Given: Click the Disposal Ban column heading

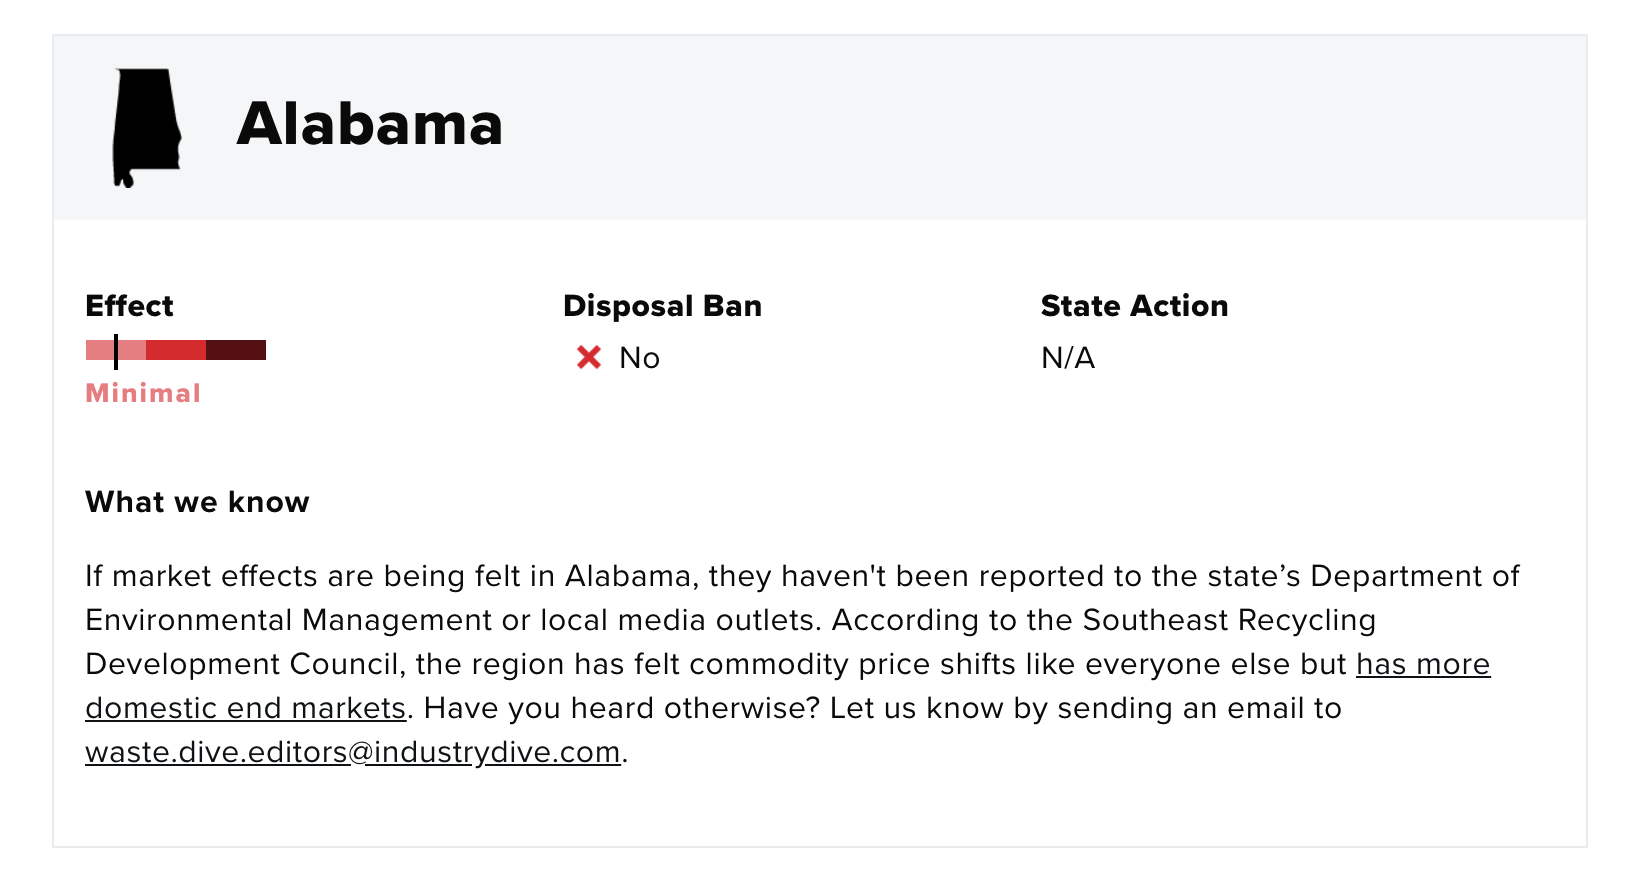Looking at the screenshot, I should pos(662,306).
